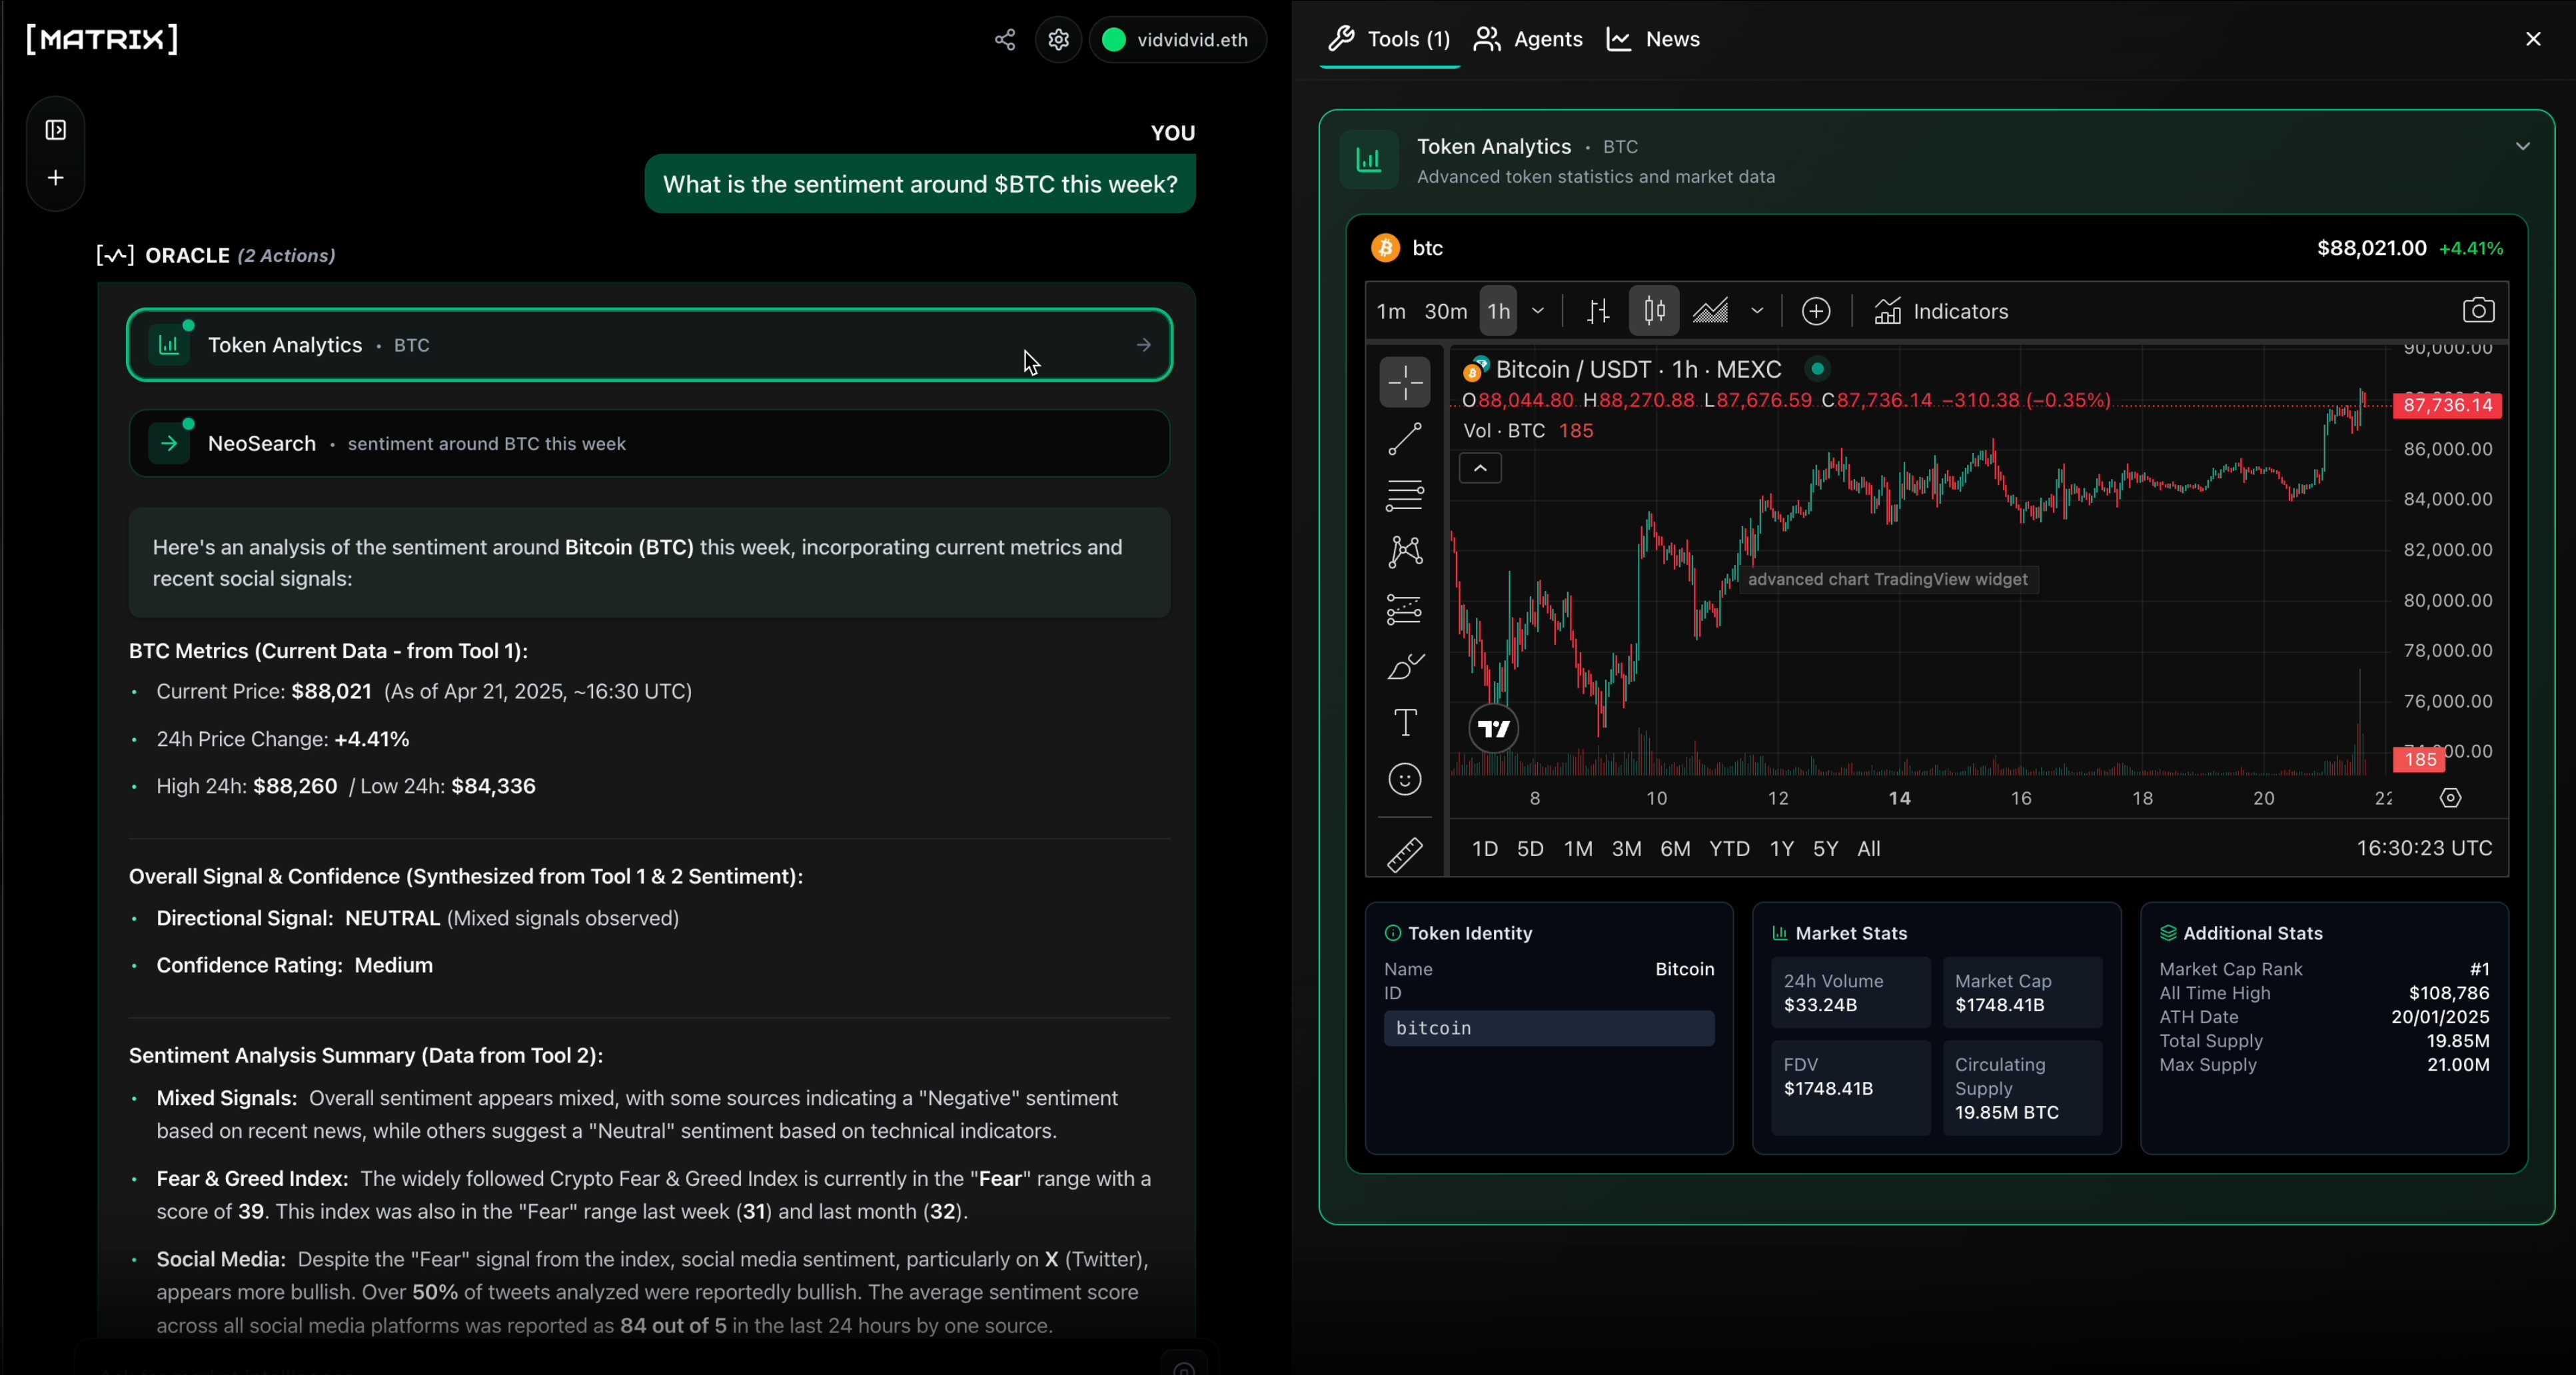Screen dimensions: 2576x1375
Task: Click the Bitcoin / USDT symbol title
Action: click(x=1638, y=369)
